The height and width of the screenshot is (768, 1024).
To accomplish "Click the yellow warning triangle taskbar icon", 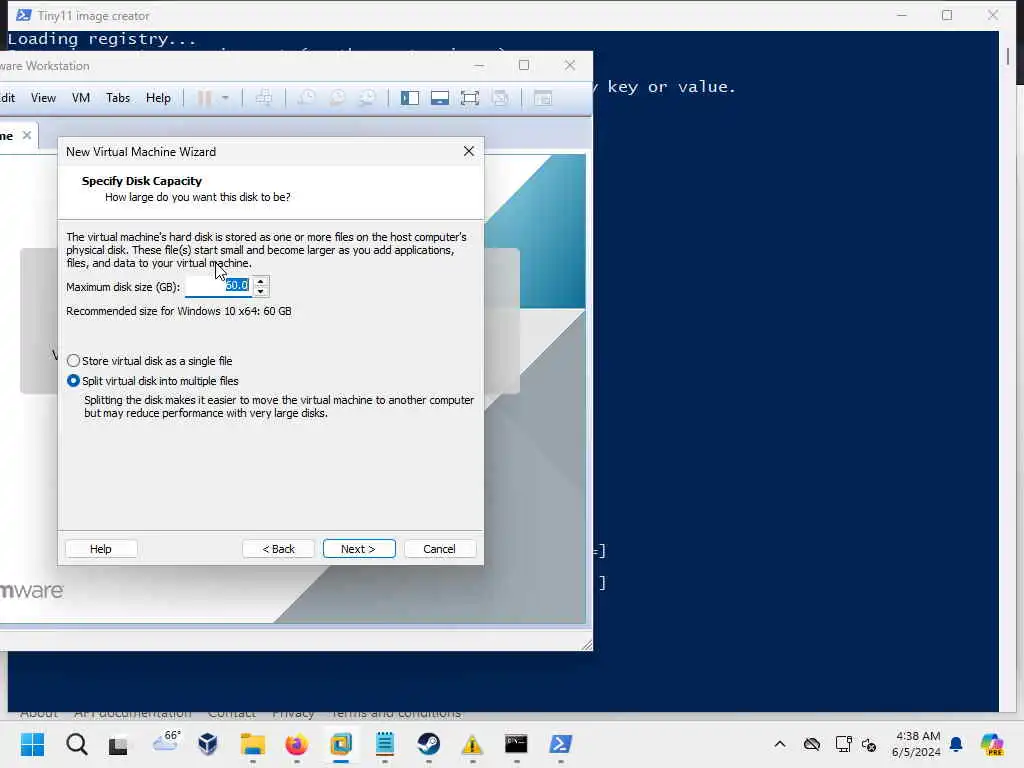I will click(472, 744).
